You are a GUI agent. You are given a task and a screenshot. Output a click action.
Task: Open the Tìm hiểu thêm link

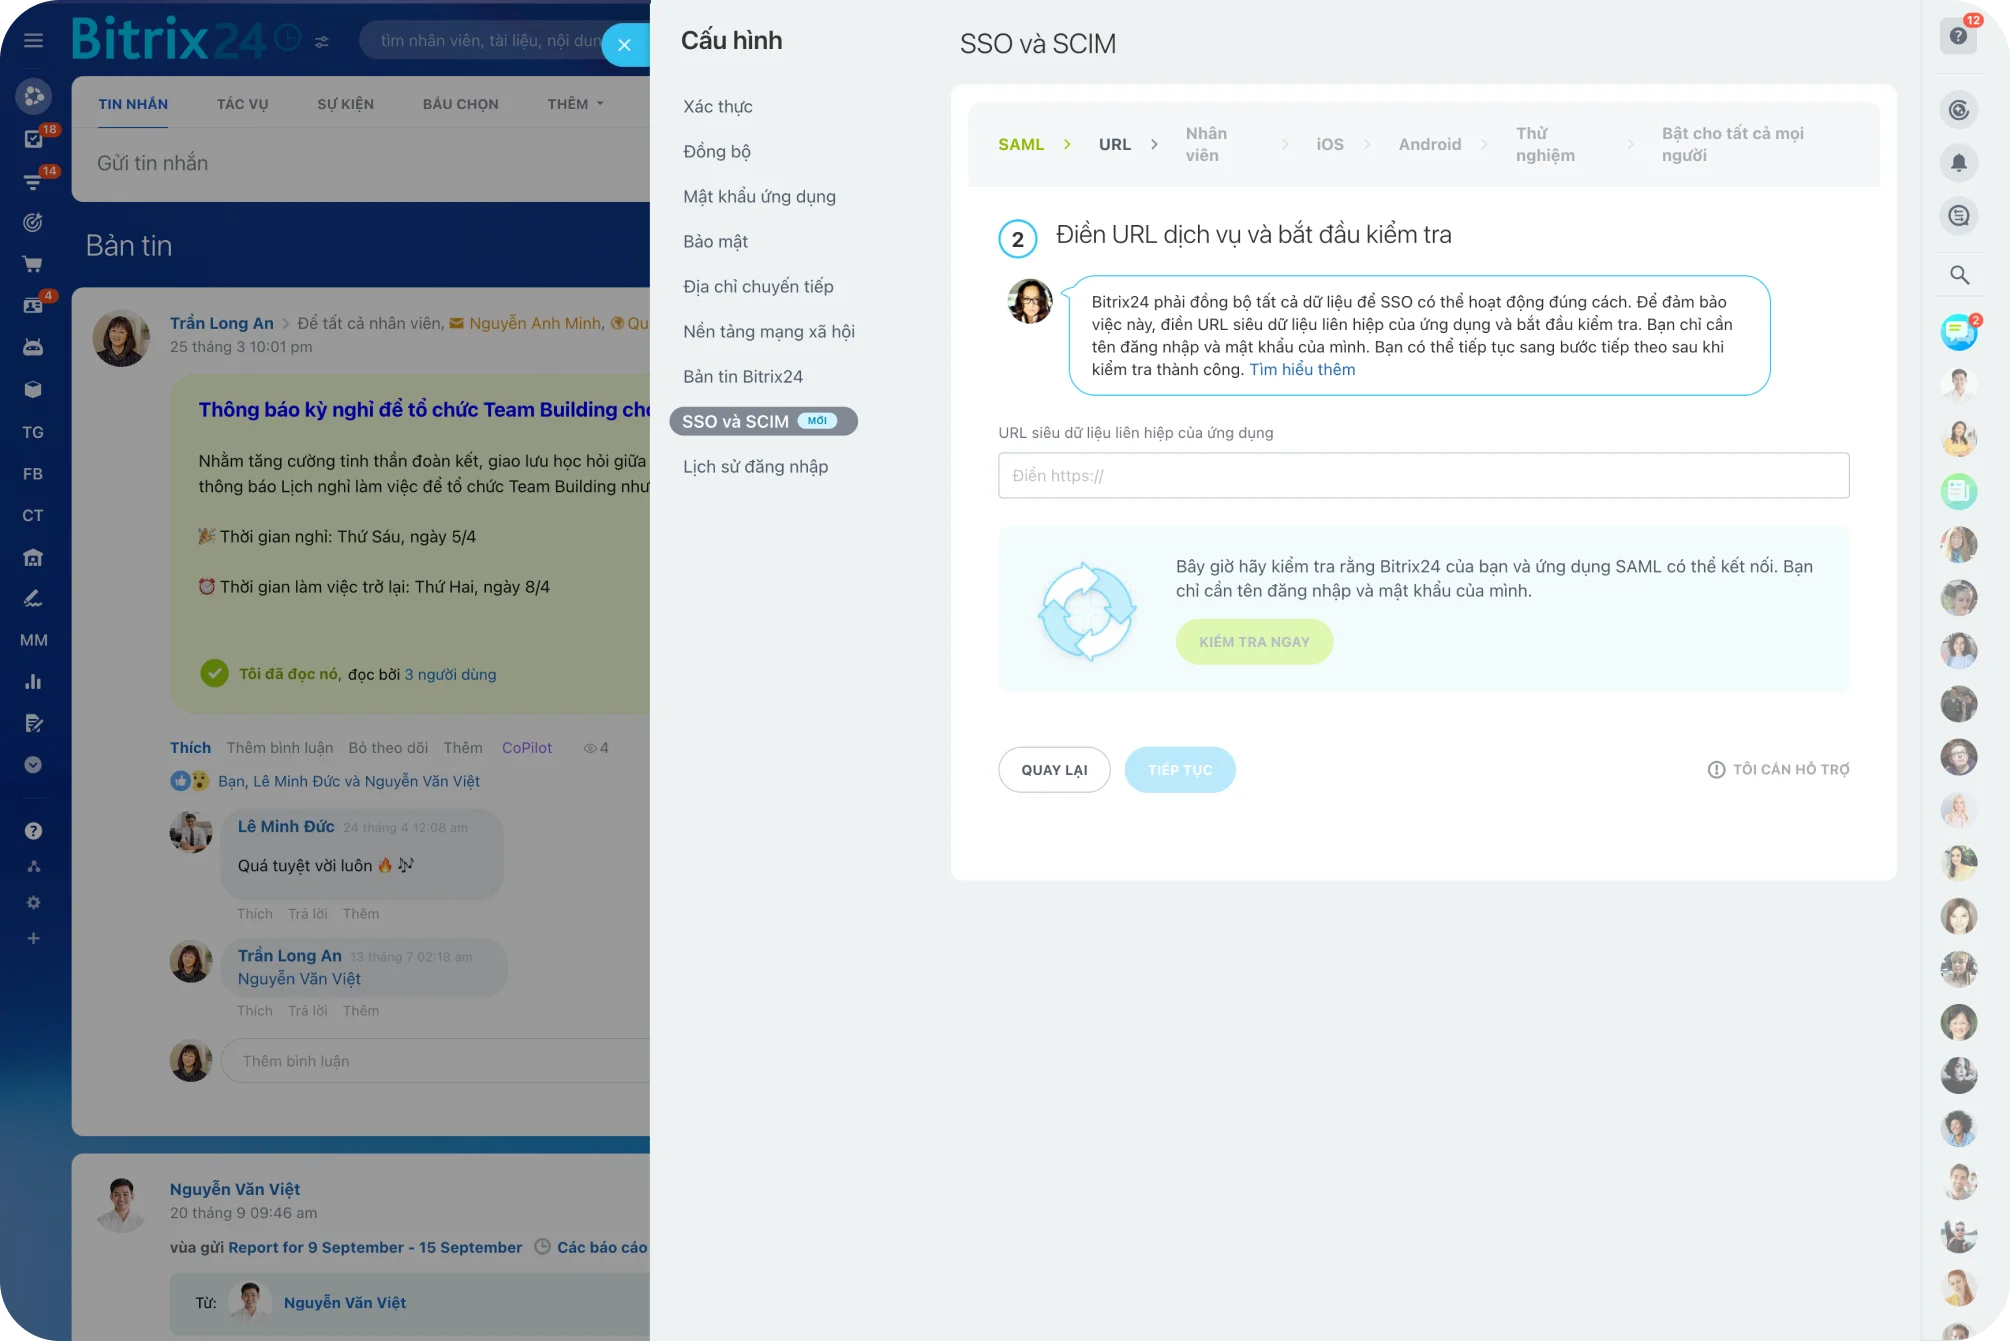click(1302, 370)
